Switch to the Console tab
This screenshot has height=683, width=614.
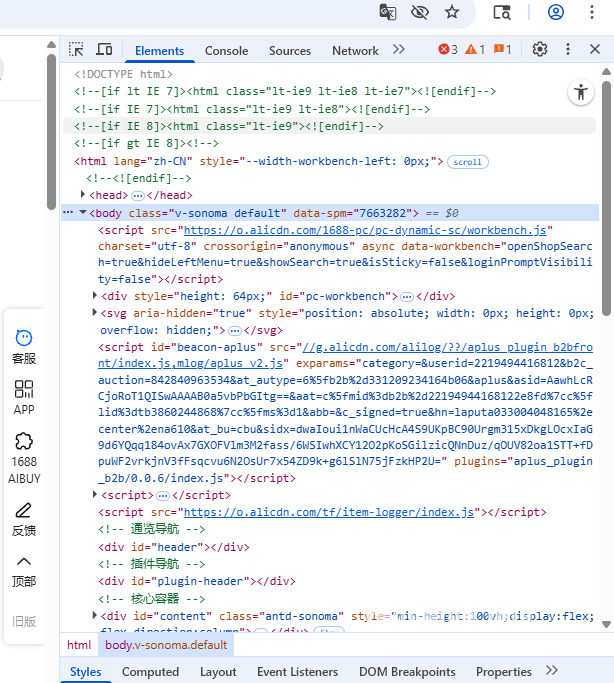click(226, 51)
